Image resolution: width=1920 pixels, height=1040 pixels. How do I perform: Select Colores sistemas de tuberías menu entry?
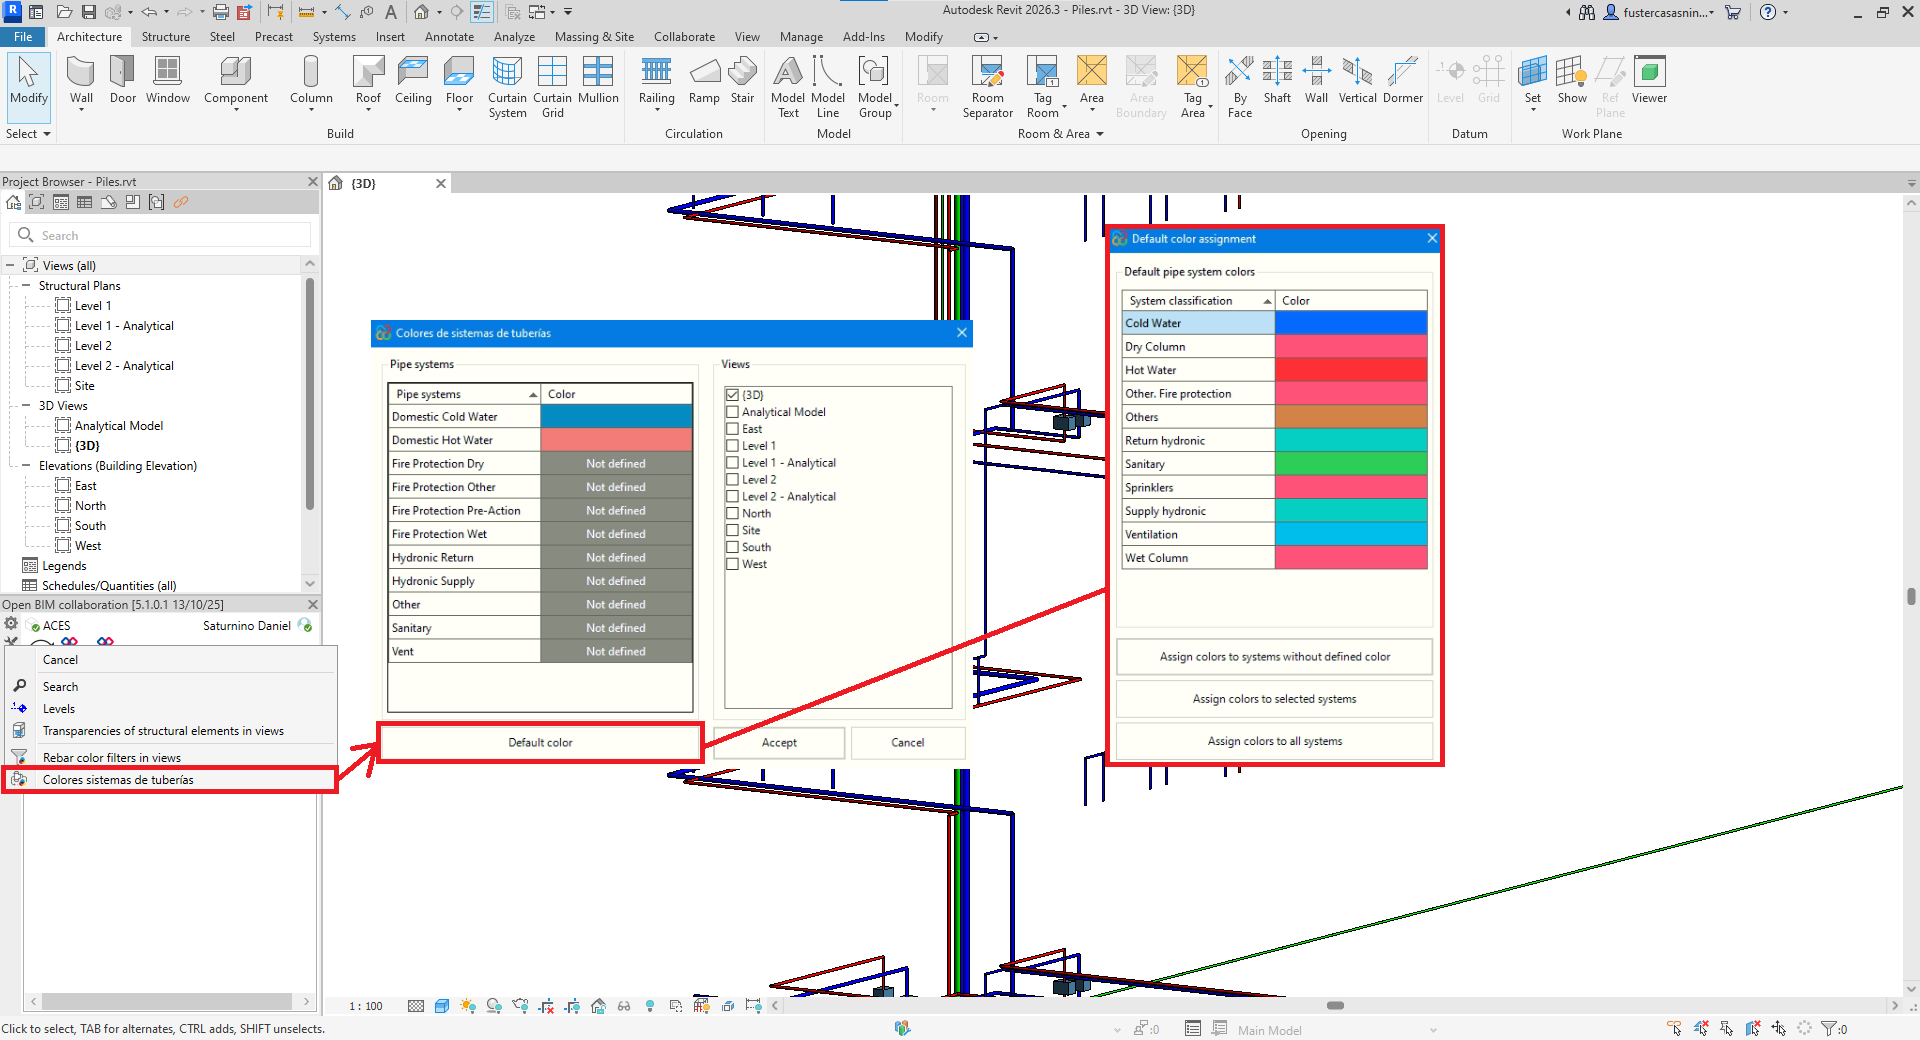coord(118,780)
